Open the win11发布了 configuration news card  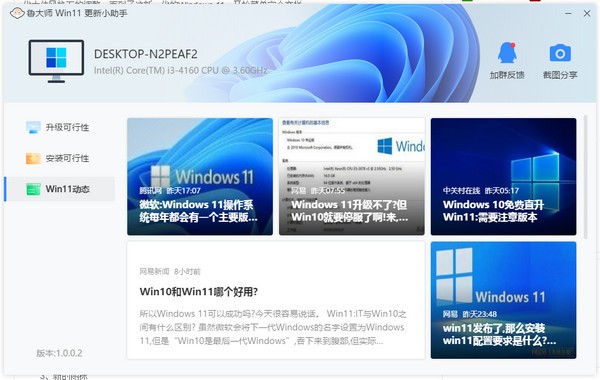[503, 300]
